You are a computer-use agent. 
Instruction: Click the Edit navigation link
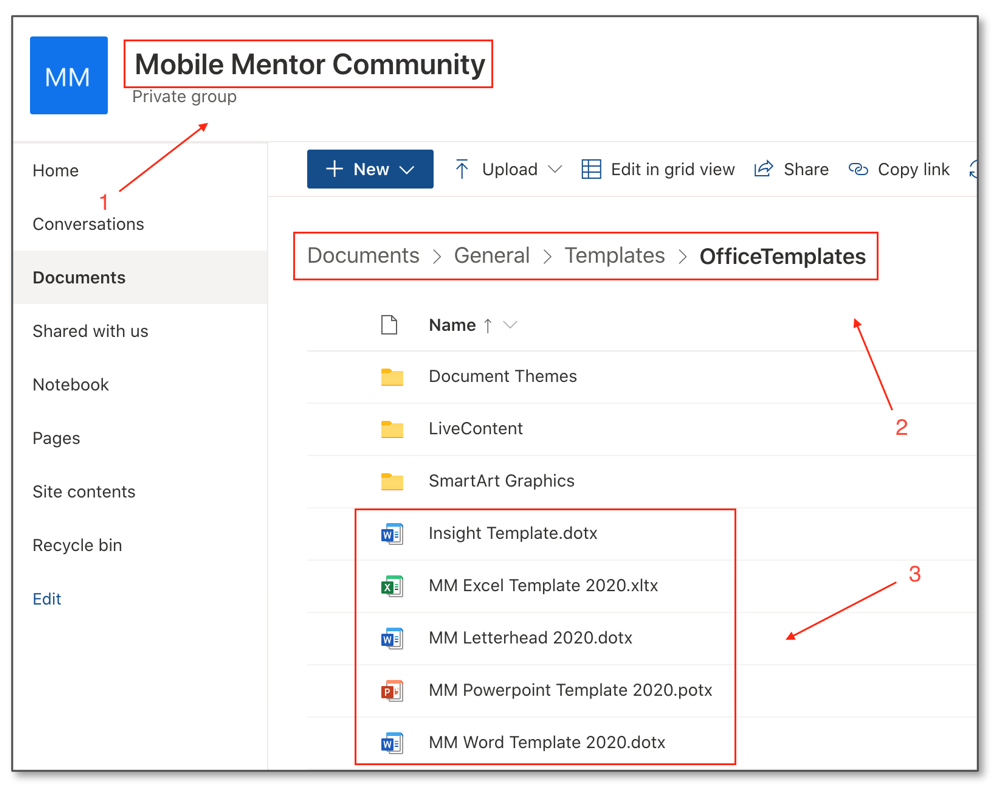pos(47,598)
